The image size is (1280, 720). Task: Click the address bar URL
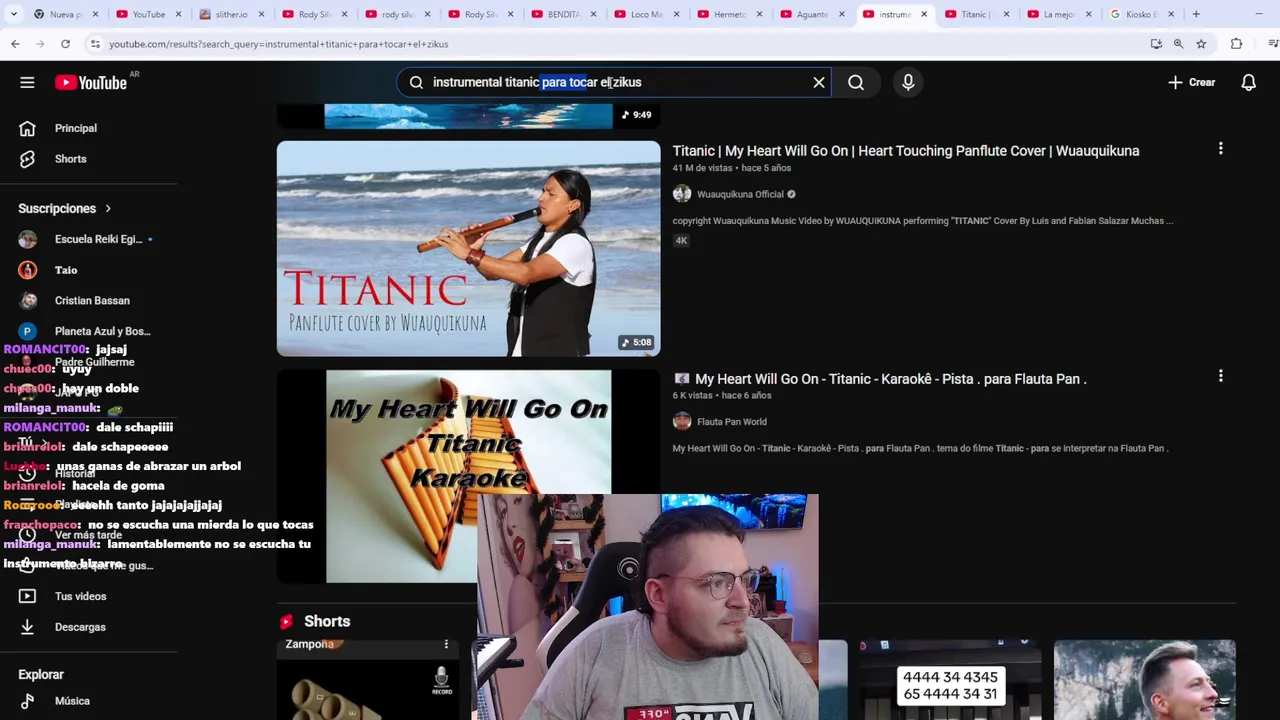(x=279, y=44)
